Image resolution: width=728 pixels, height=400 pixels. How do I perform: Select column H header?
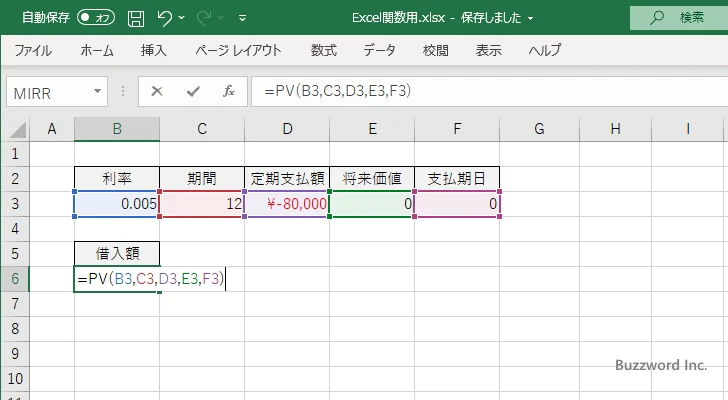[616, 129]
